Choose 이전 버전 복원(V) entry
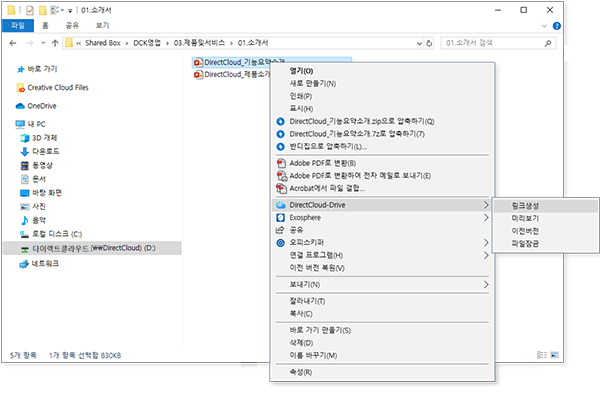600x400 pixels. point(383,268)
